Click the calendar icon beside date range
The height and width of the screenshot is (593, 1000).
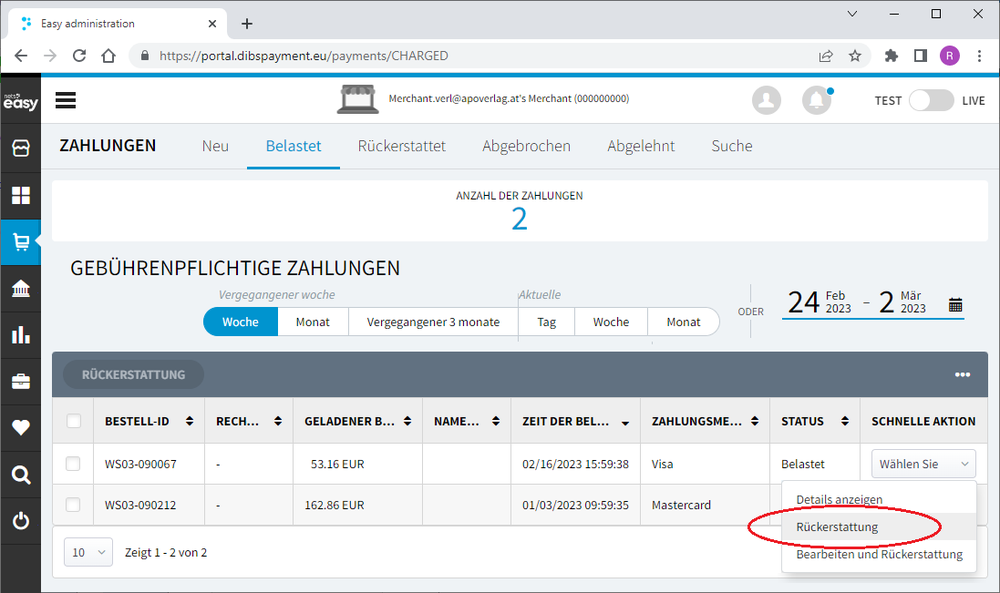point(955,305)
